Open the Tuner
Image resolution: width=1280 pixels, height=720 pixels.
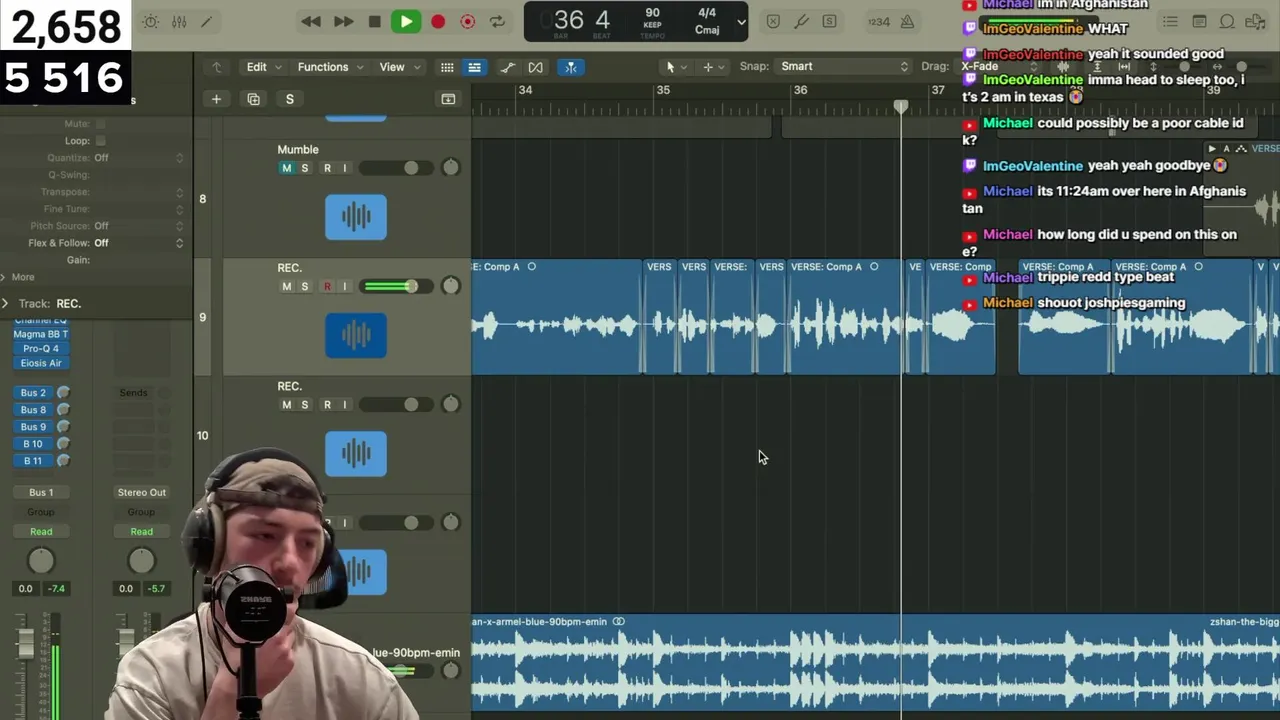point(801,22)
